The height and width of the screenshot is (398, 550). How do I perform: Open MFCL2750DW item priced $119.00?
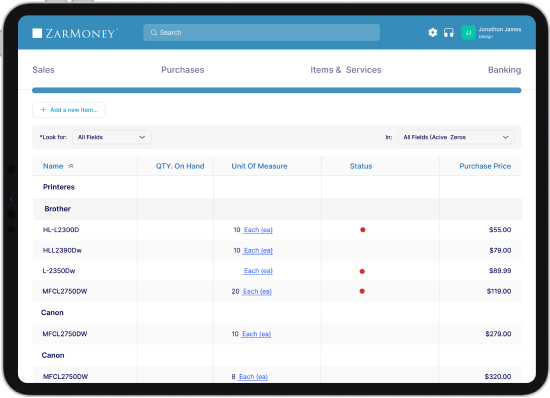65,291
